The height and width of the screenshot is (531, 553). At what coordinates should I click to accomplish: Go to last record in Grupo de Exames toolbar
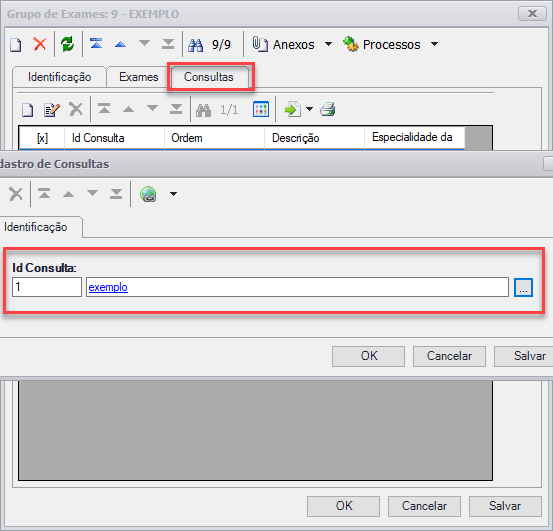(x=168, y=44)
